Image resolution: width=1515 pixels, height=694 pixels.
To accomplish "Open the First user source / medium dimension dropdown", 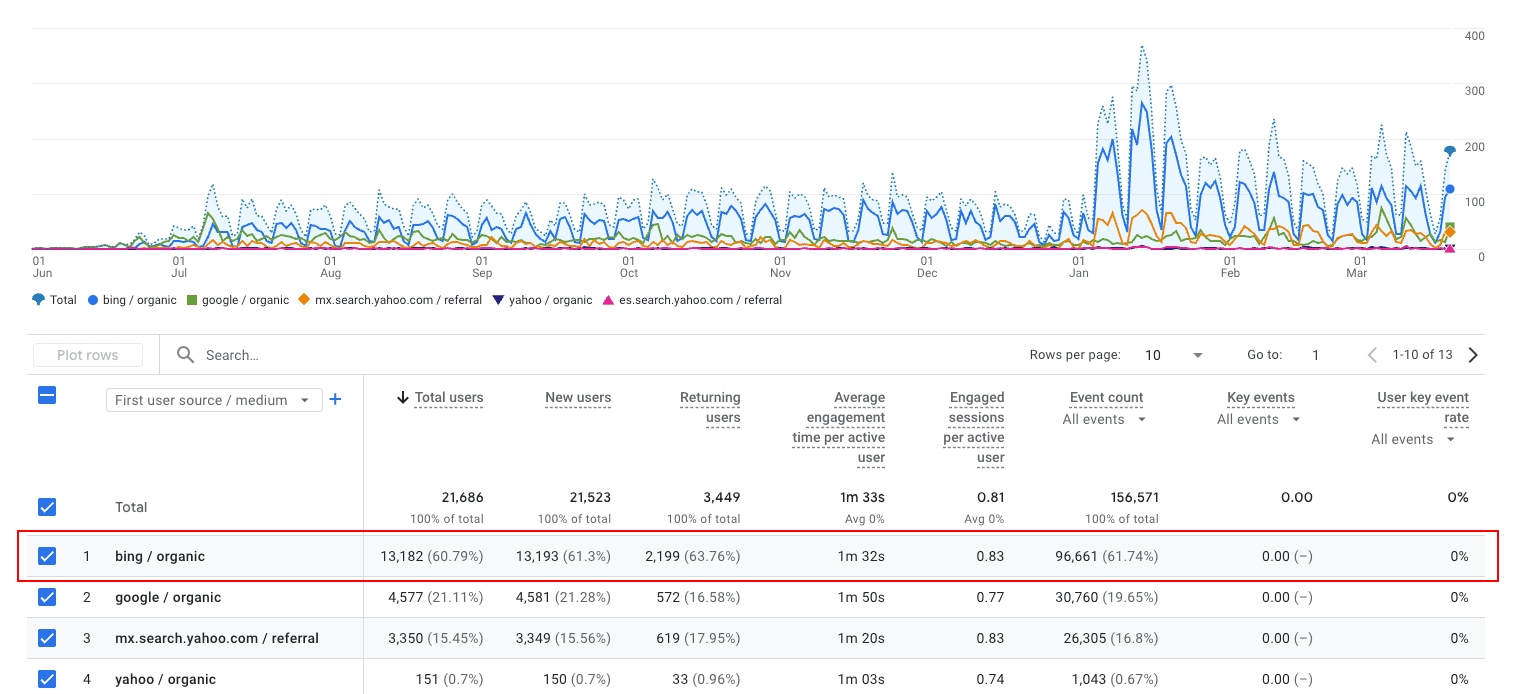I will pos(213,399).
